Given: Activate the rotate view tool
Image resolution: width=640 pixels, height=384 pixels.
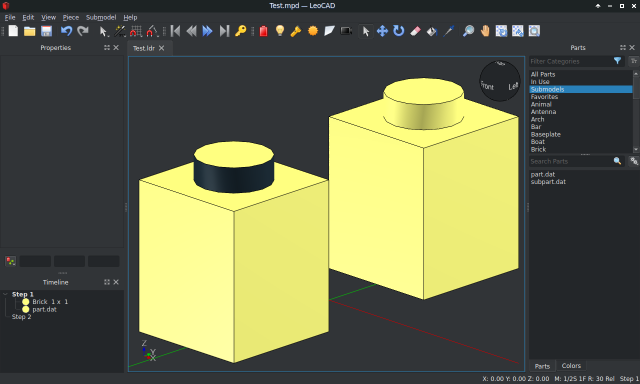Looking at the screenshot, I should [x=501, y=31].
